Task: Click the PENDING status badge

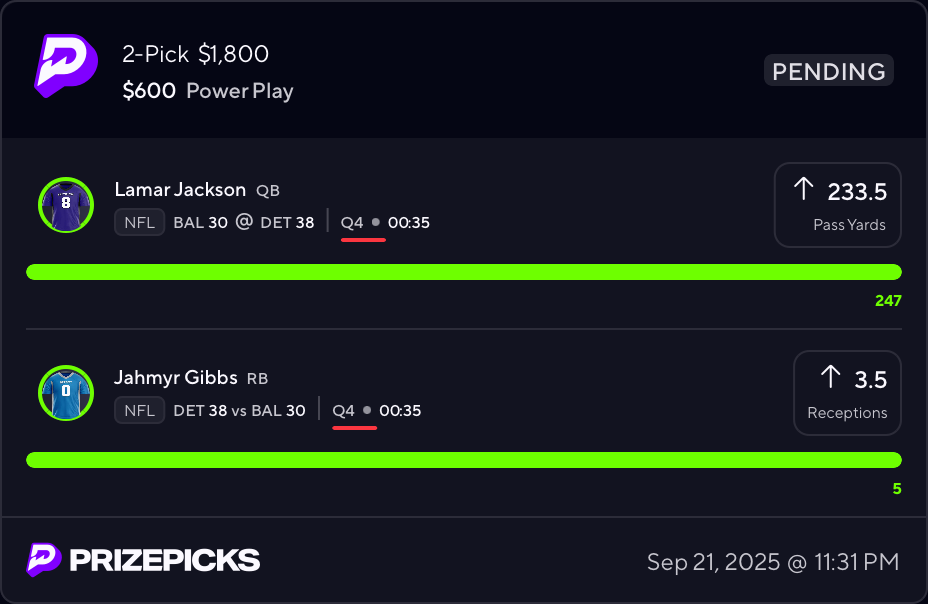Action: click(x=829, y=71)
